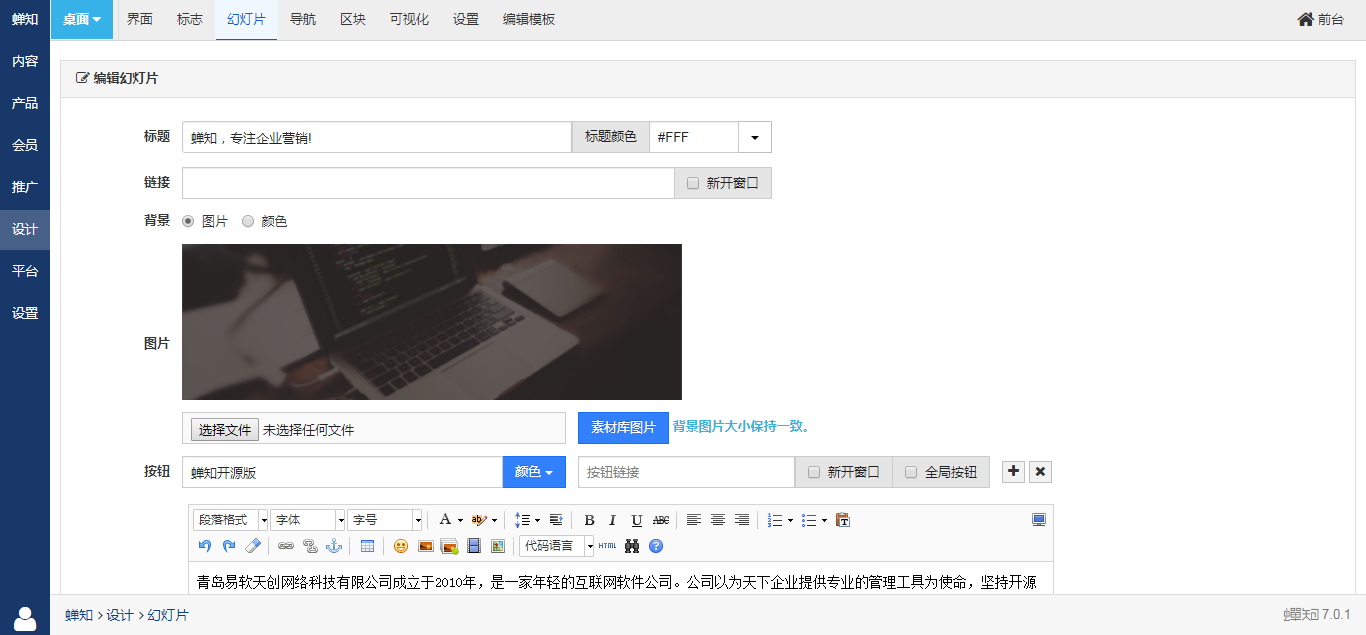The image size is (1366, 635).
Task: Open 内容 in the left sidebar
Action: click(x=25, y=61)
